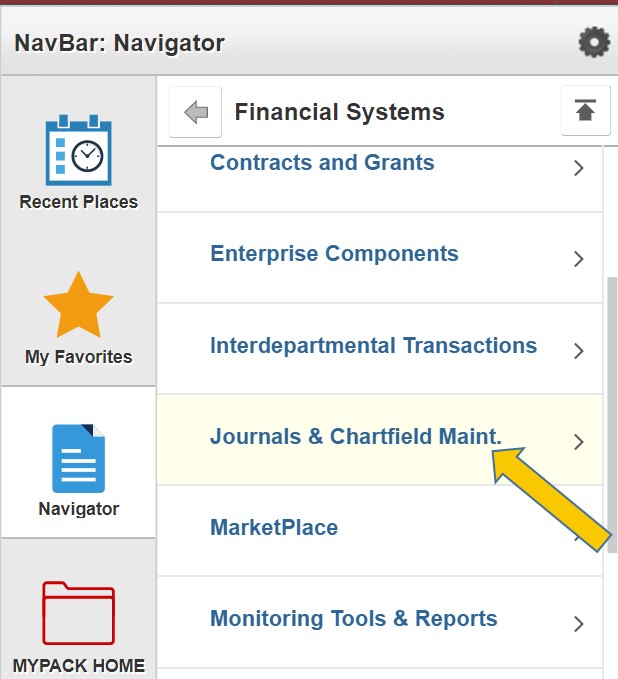Screen dimensions: 618x679
Task: Expand Interdepartmental Transactions chevron
Action: pos(579,351)
